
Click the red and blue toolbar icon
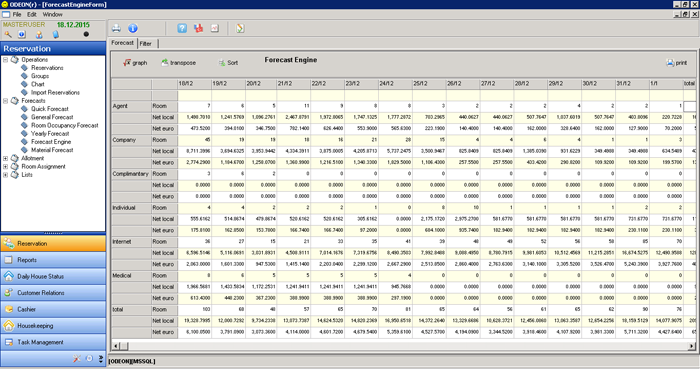click(x=198, y=29)
